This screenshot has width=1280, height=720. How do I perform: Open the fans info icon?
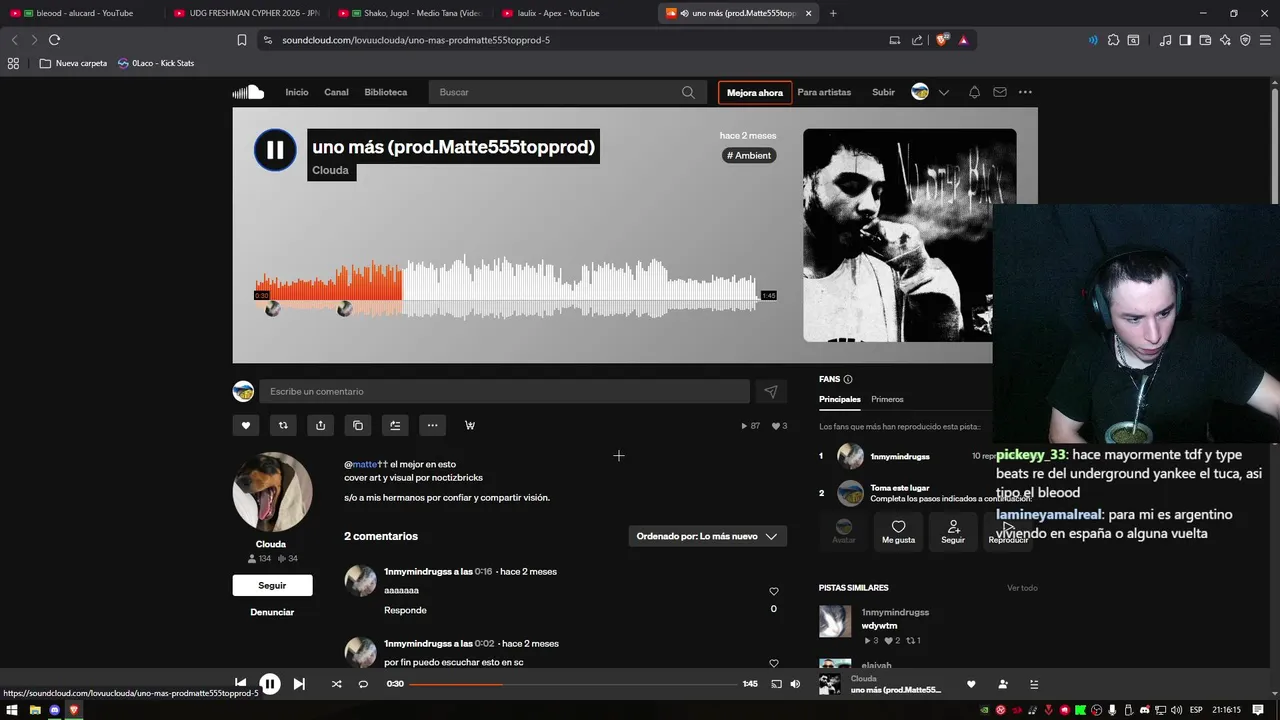[848, 379]
